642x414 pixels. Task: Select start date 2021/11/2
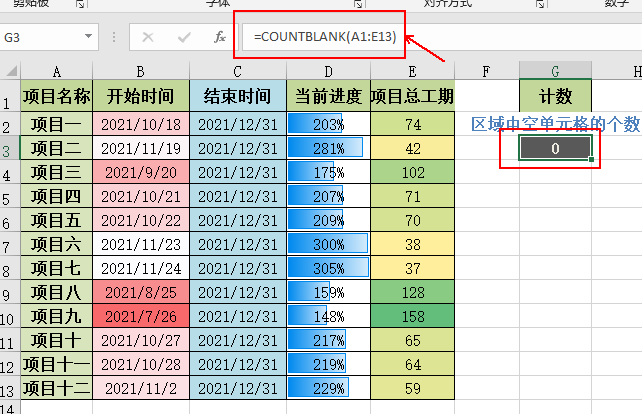[141, 387]
